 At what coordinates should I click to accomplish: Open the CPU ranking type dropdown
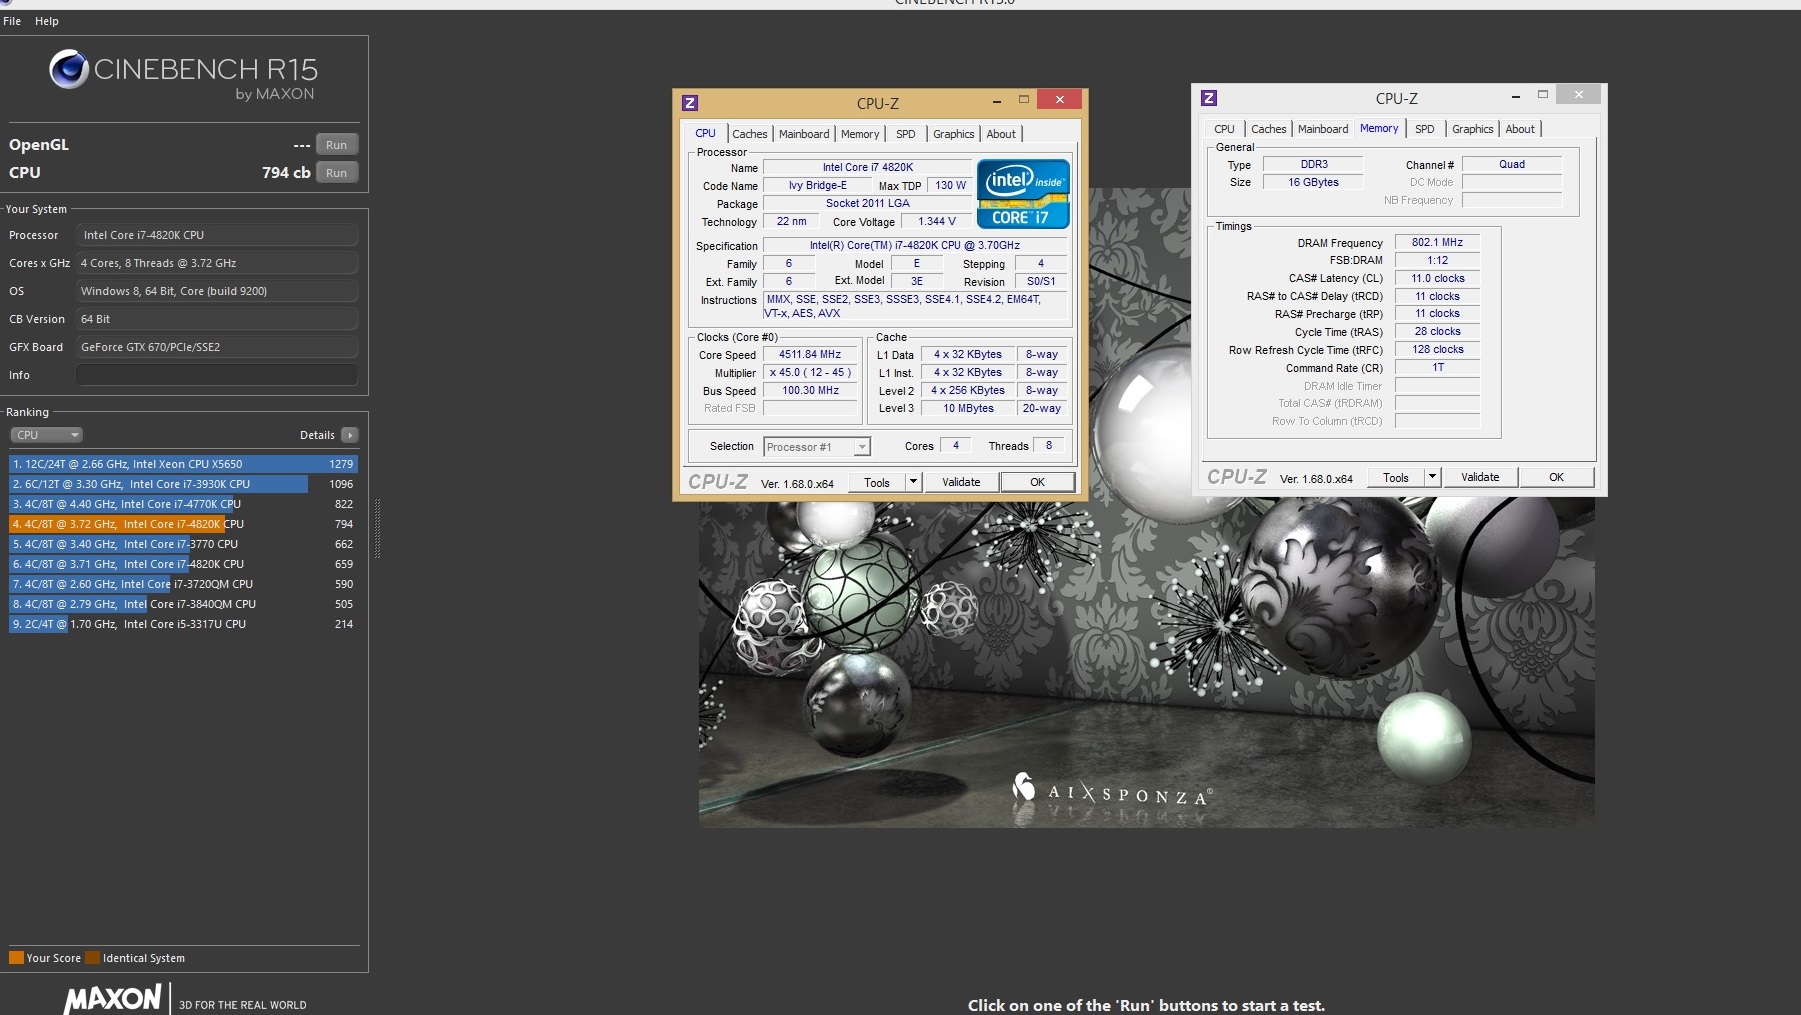click(46, 435)
